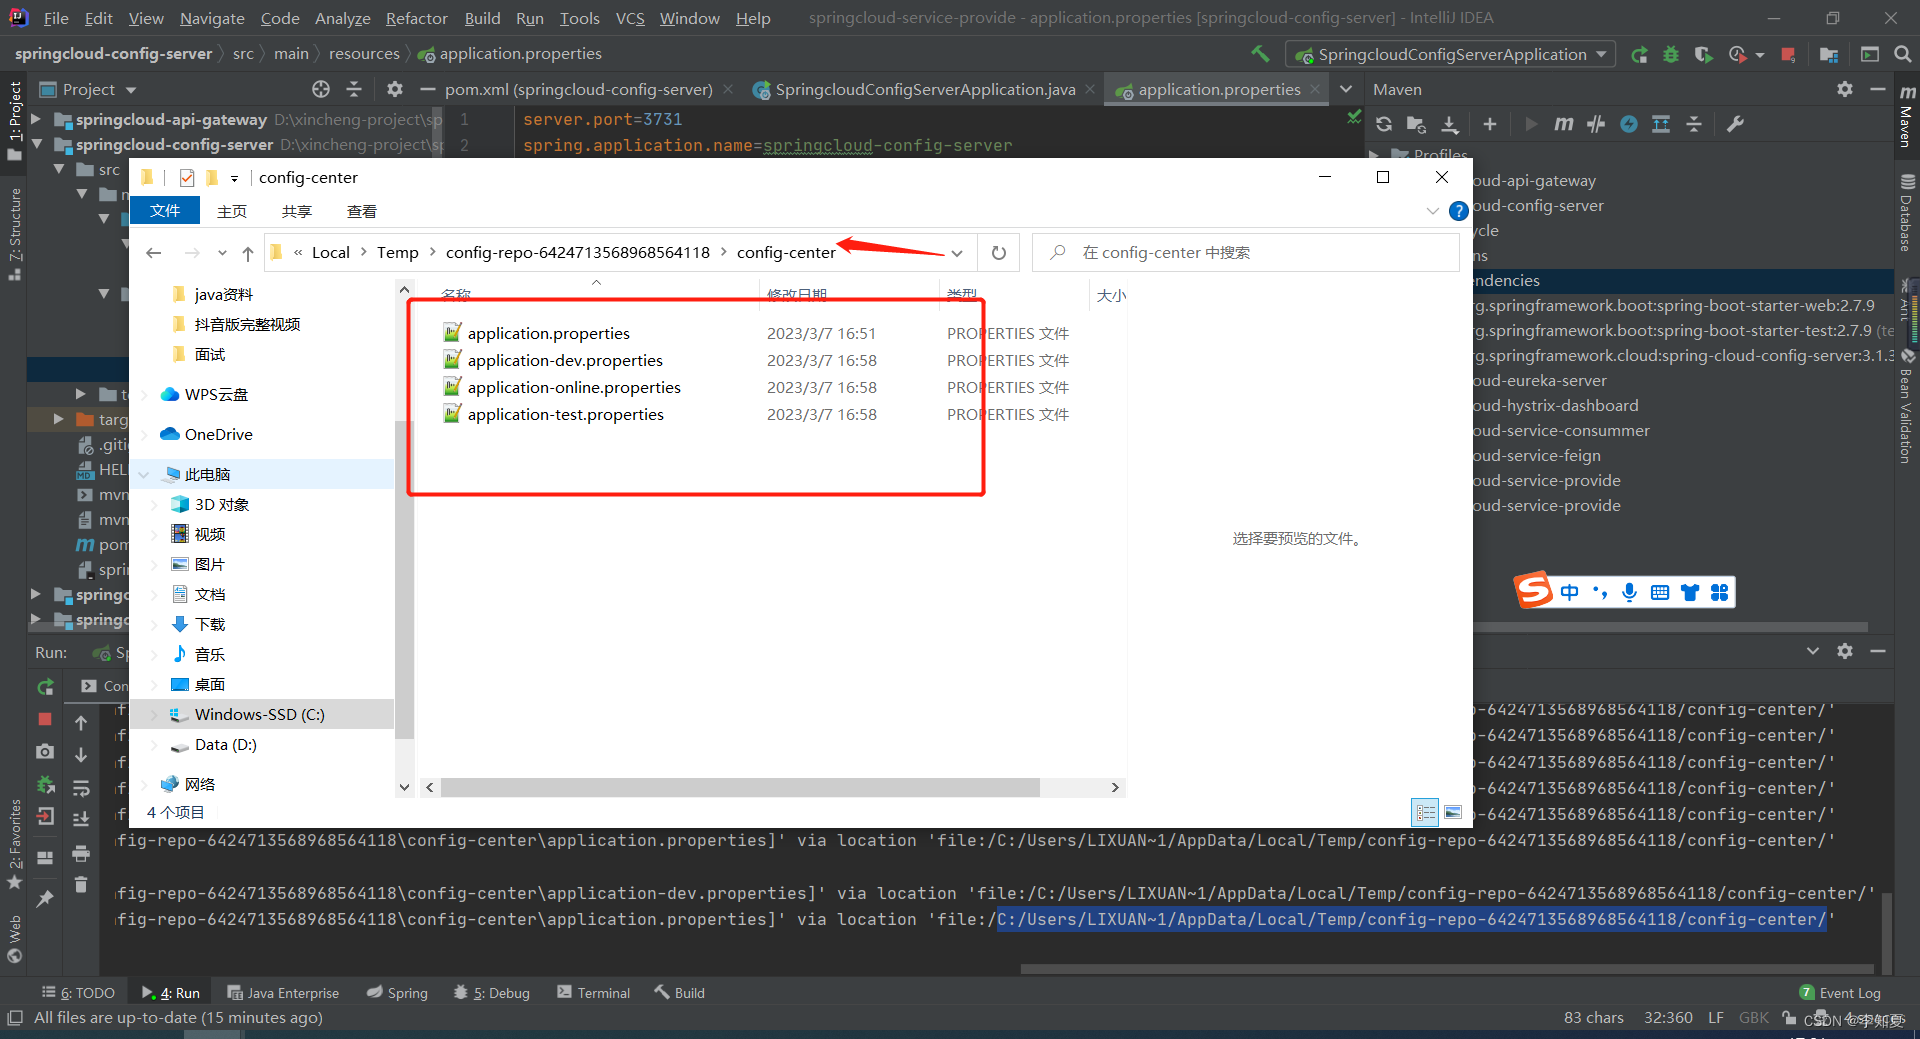Clear Run console trash icon
1920x1039 pixels.
point(81,885)
